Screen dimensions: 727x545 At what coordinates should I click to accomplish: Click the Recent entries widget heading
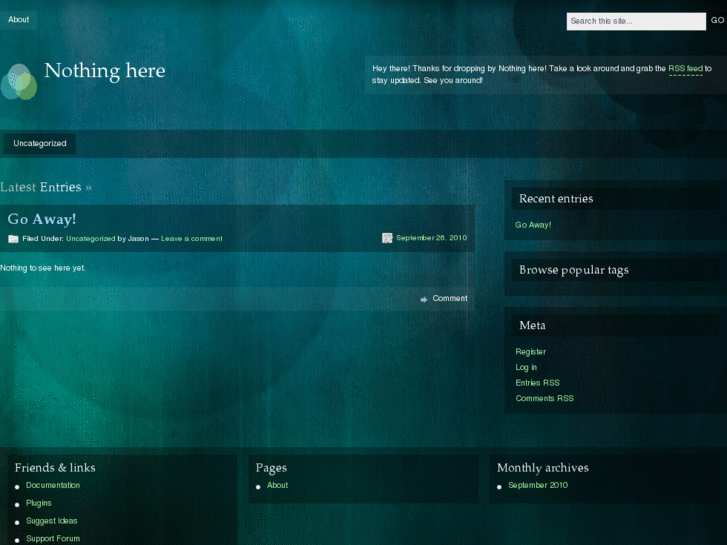tap(556, 199)
